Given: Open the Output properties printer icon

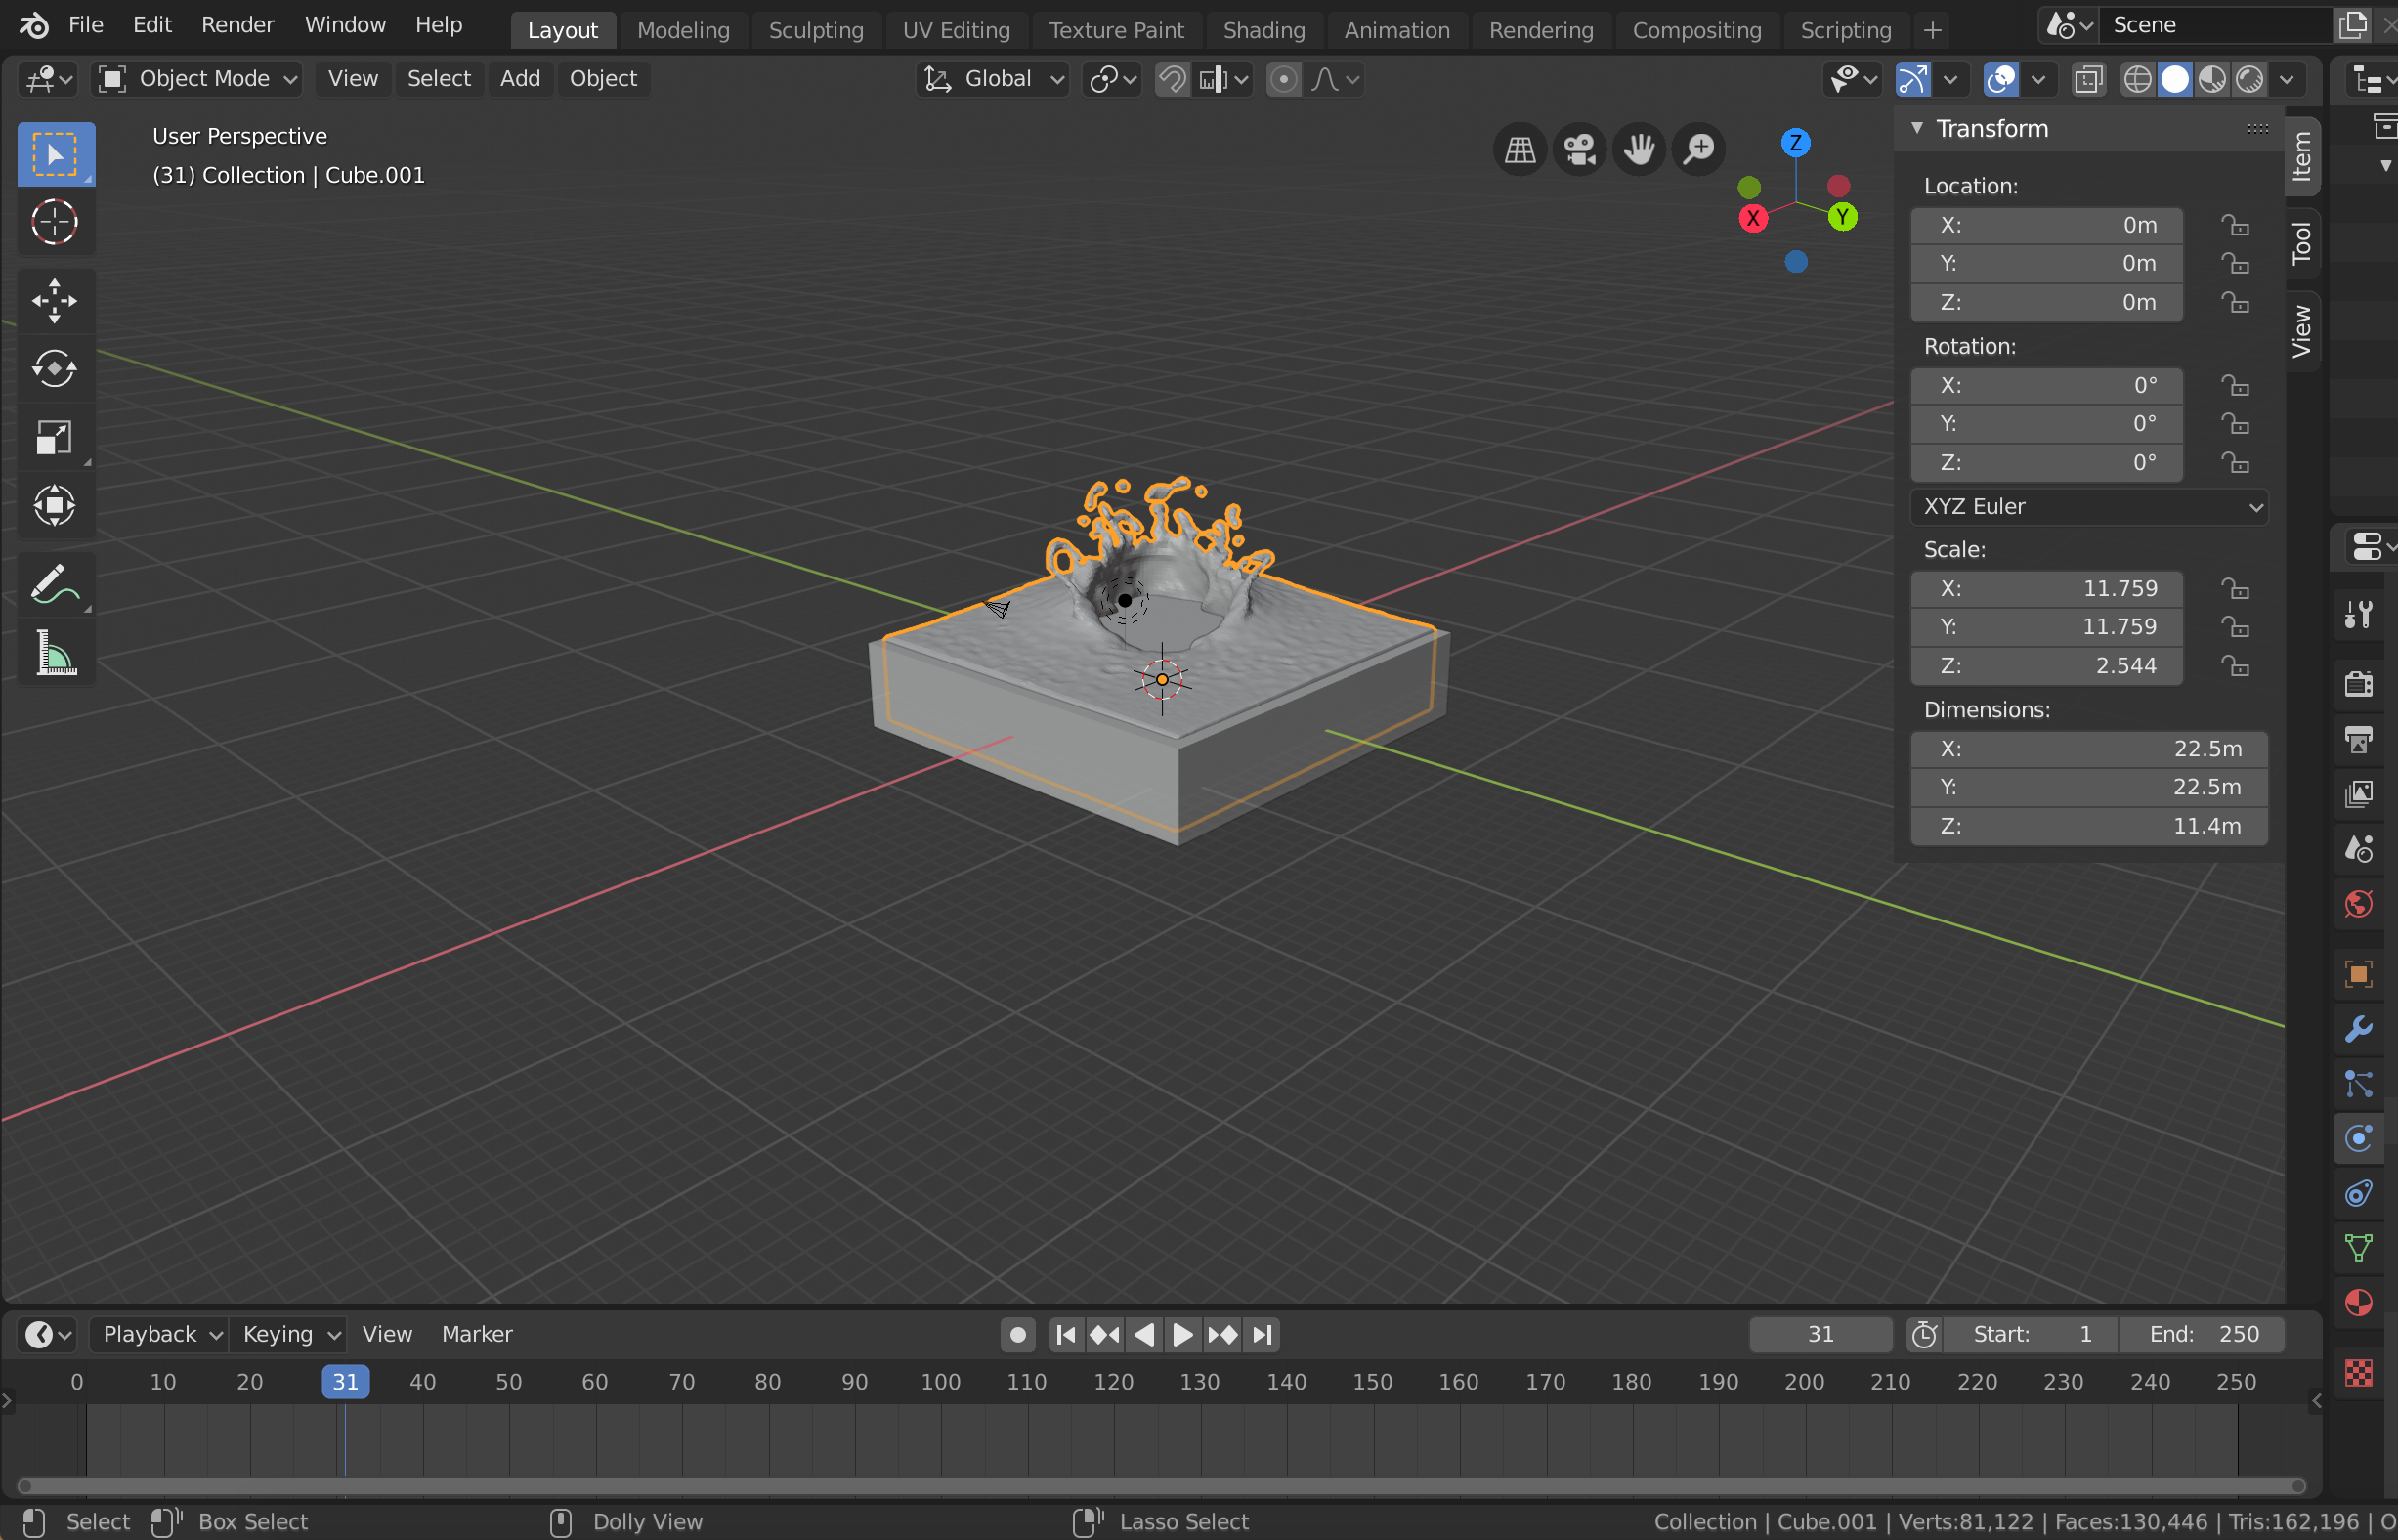Looking at the screenshot, I should (x=2359, y=739).
